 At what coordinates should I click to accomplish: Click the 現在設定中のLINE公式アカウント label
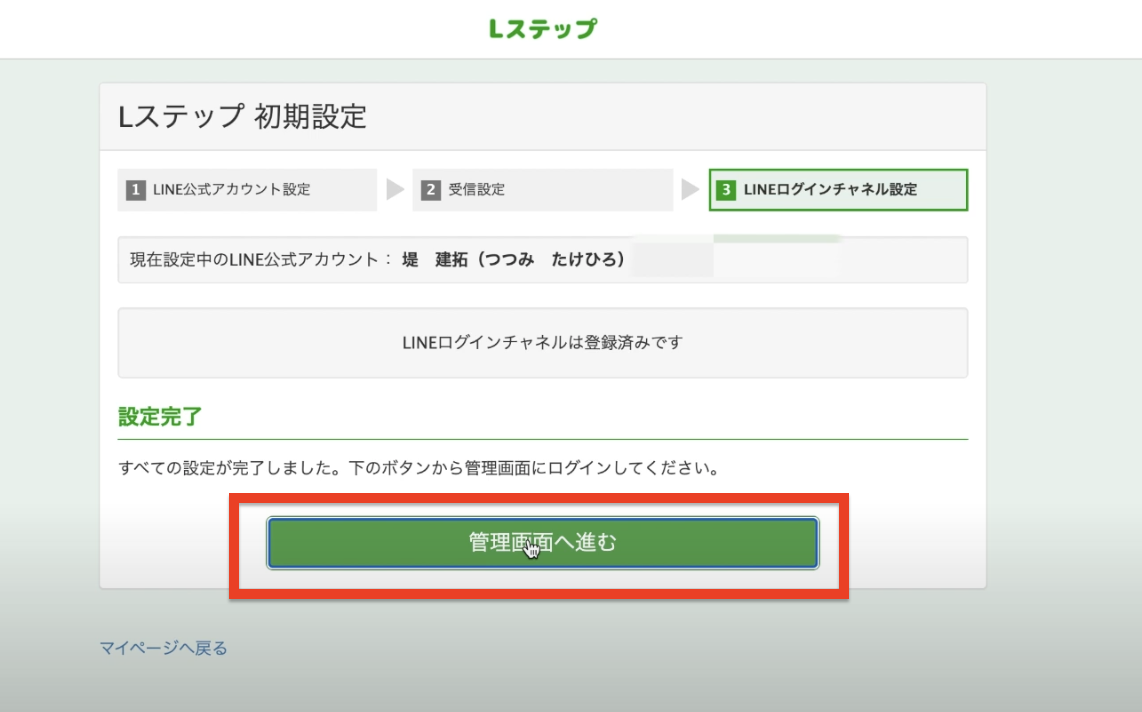(261, 260)
